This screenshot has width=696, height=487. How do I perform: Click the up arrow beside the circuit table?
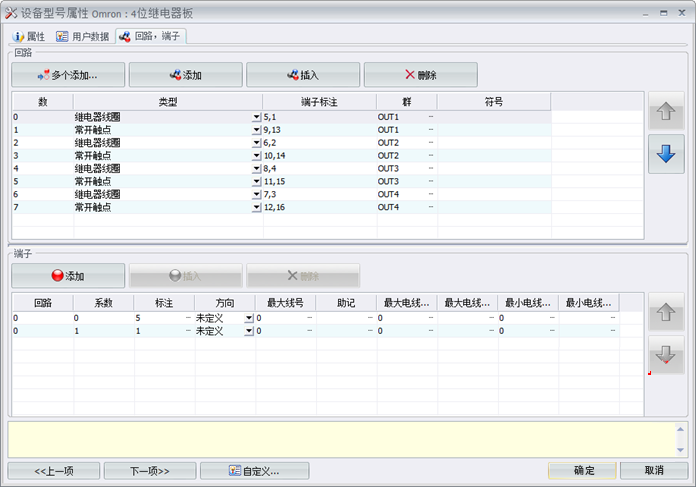pos(666,113)
